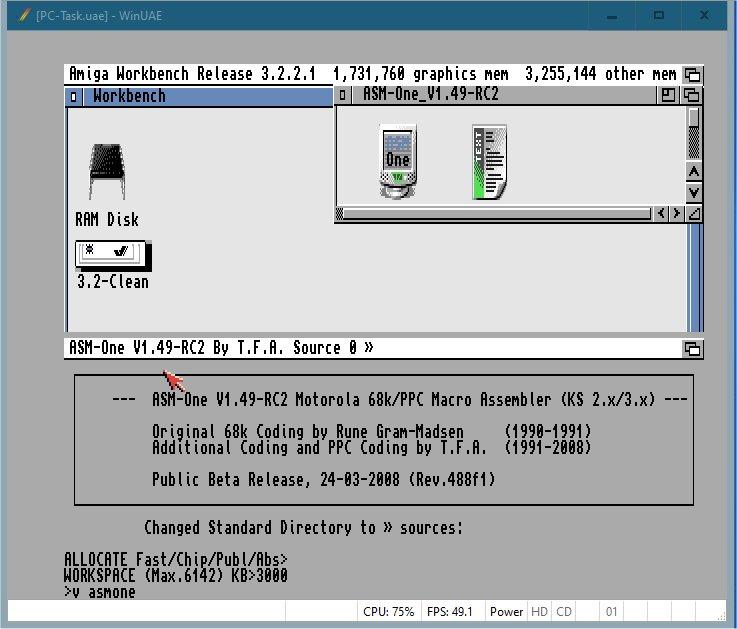Click the ASM-One_V1.49-RC2 window title bar
This screenshot has width=737, height=629.
[x=503, y=95]
